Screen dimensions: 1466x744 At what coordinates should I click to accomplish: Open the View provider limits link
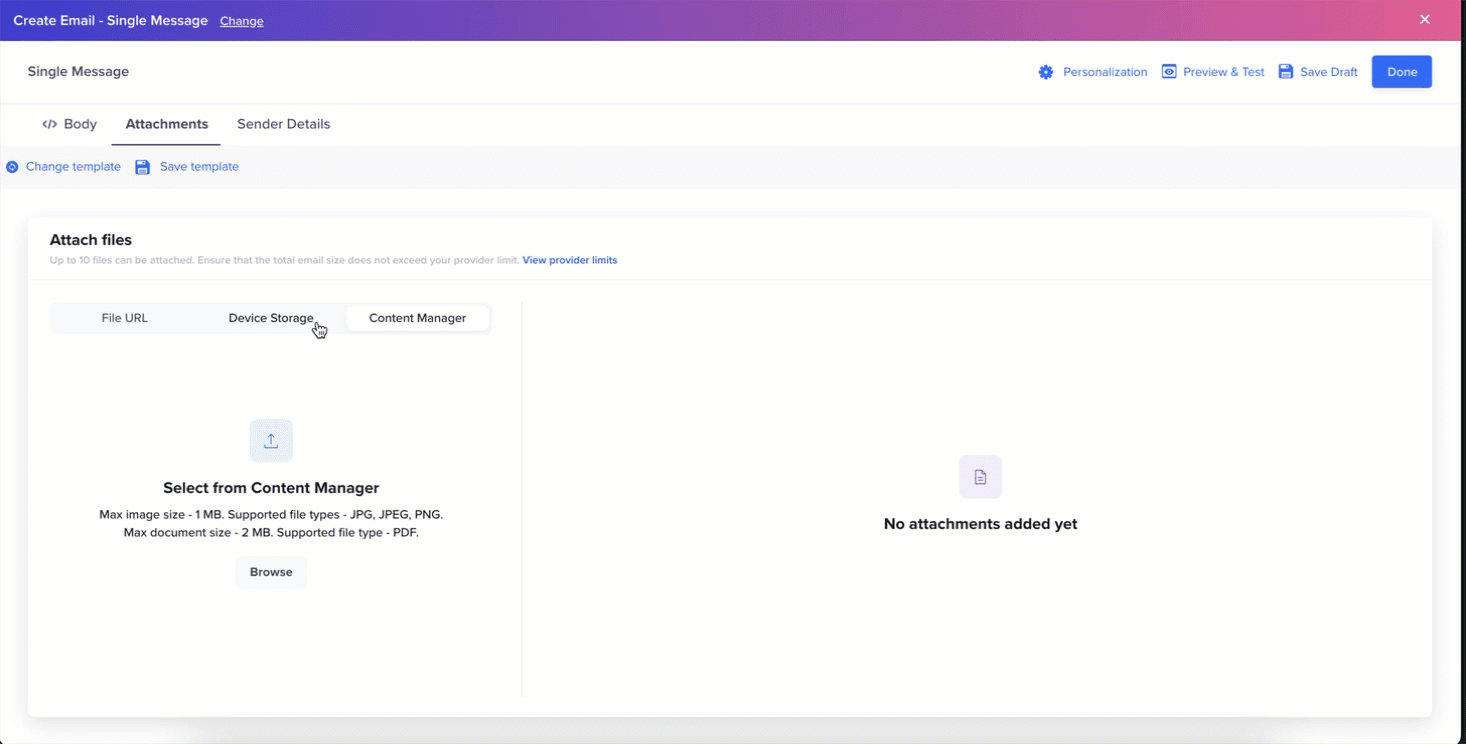pyautogui.click(x=570, y=259)
